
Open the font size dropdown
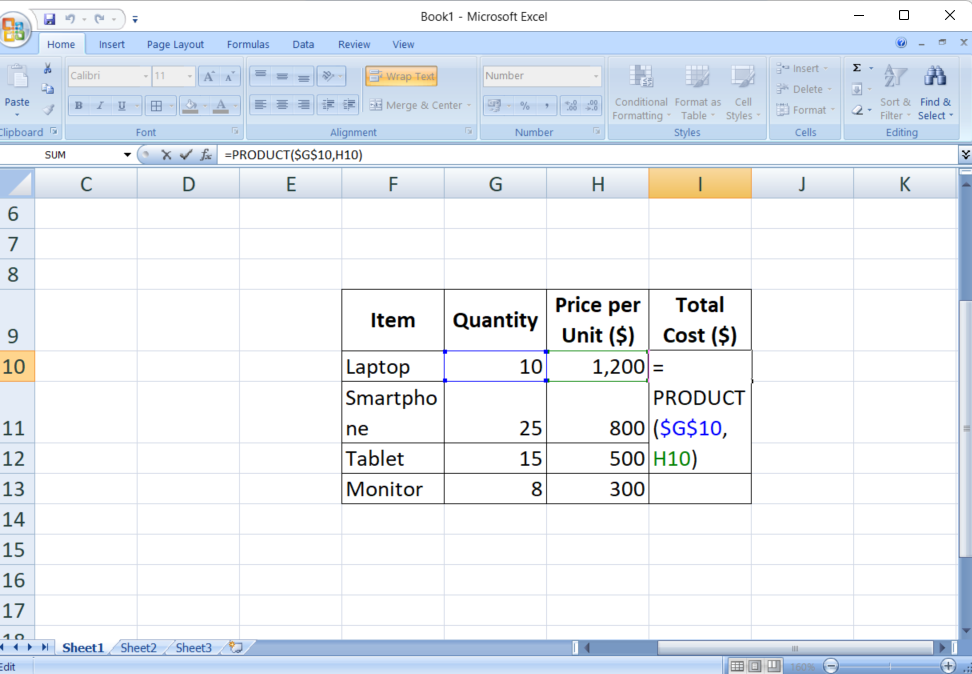point(190,76)
